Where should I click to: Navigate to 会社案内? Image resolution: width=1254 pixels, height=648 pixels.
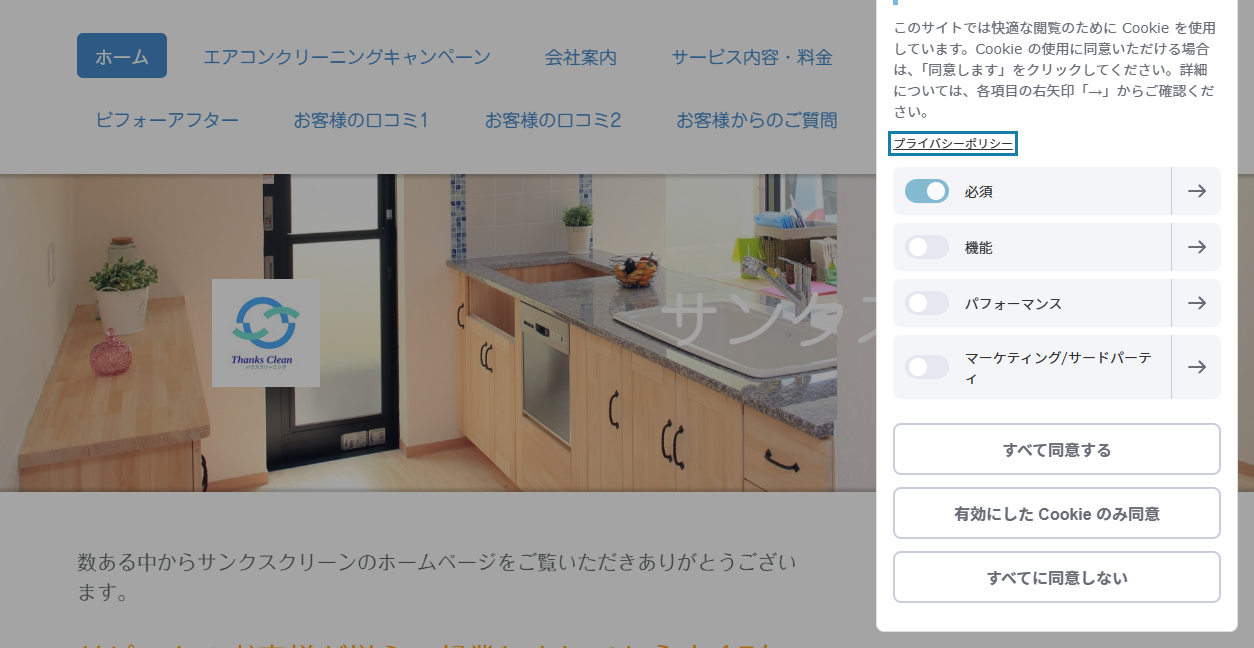click(x=580, y=57)
